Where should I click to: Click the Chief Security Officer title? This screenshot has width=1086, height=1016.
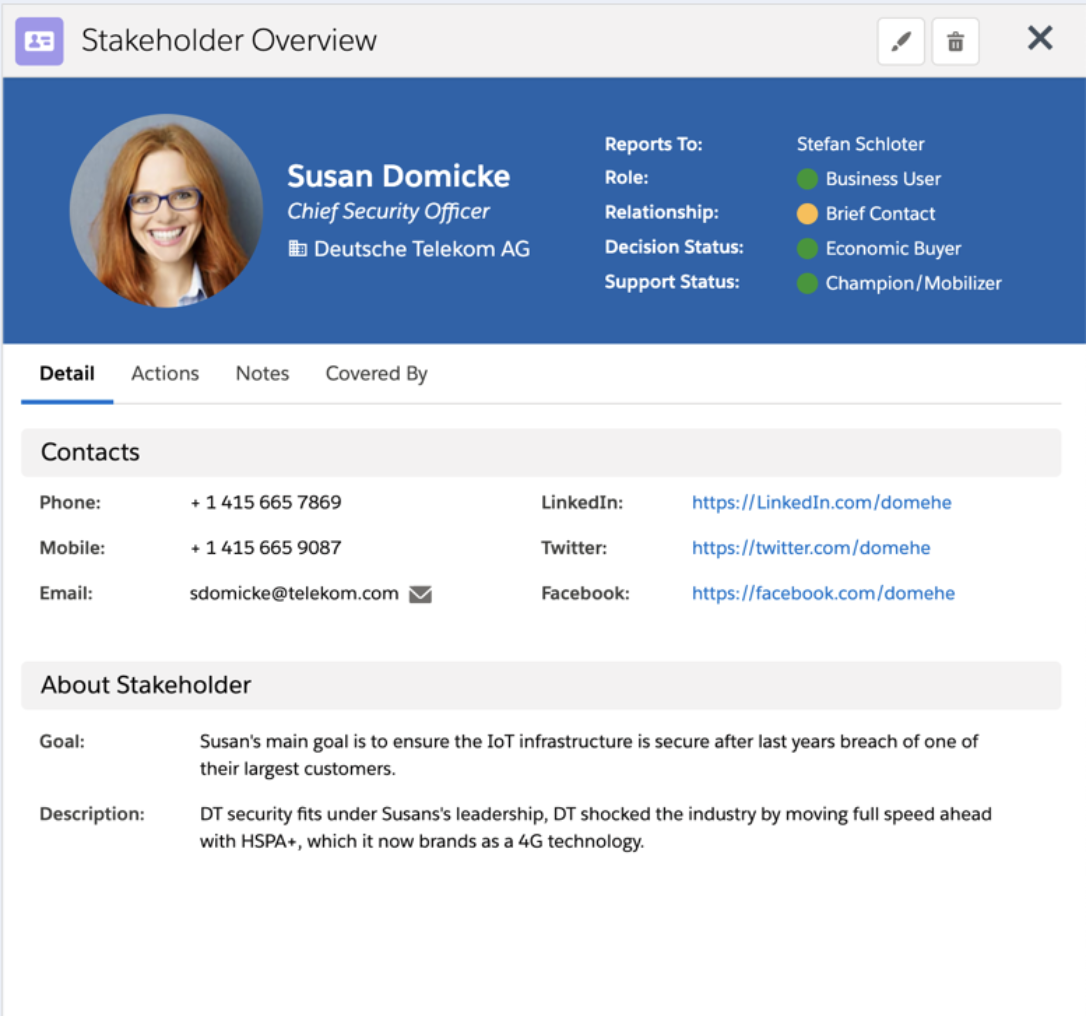389,211
